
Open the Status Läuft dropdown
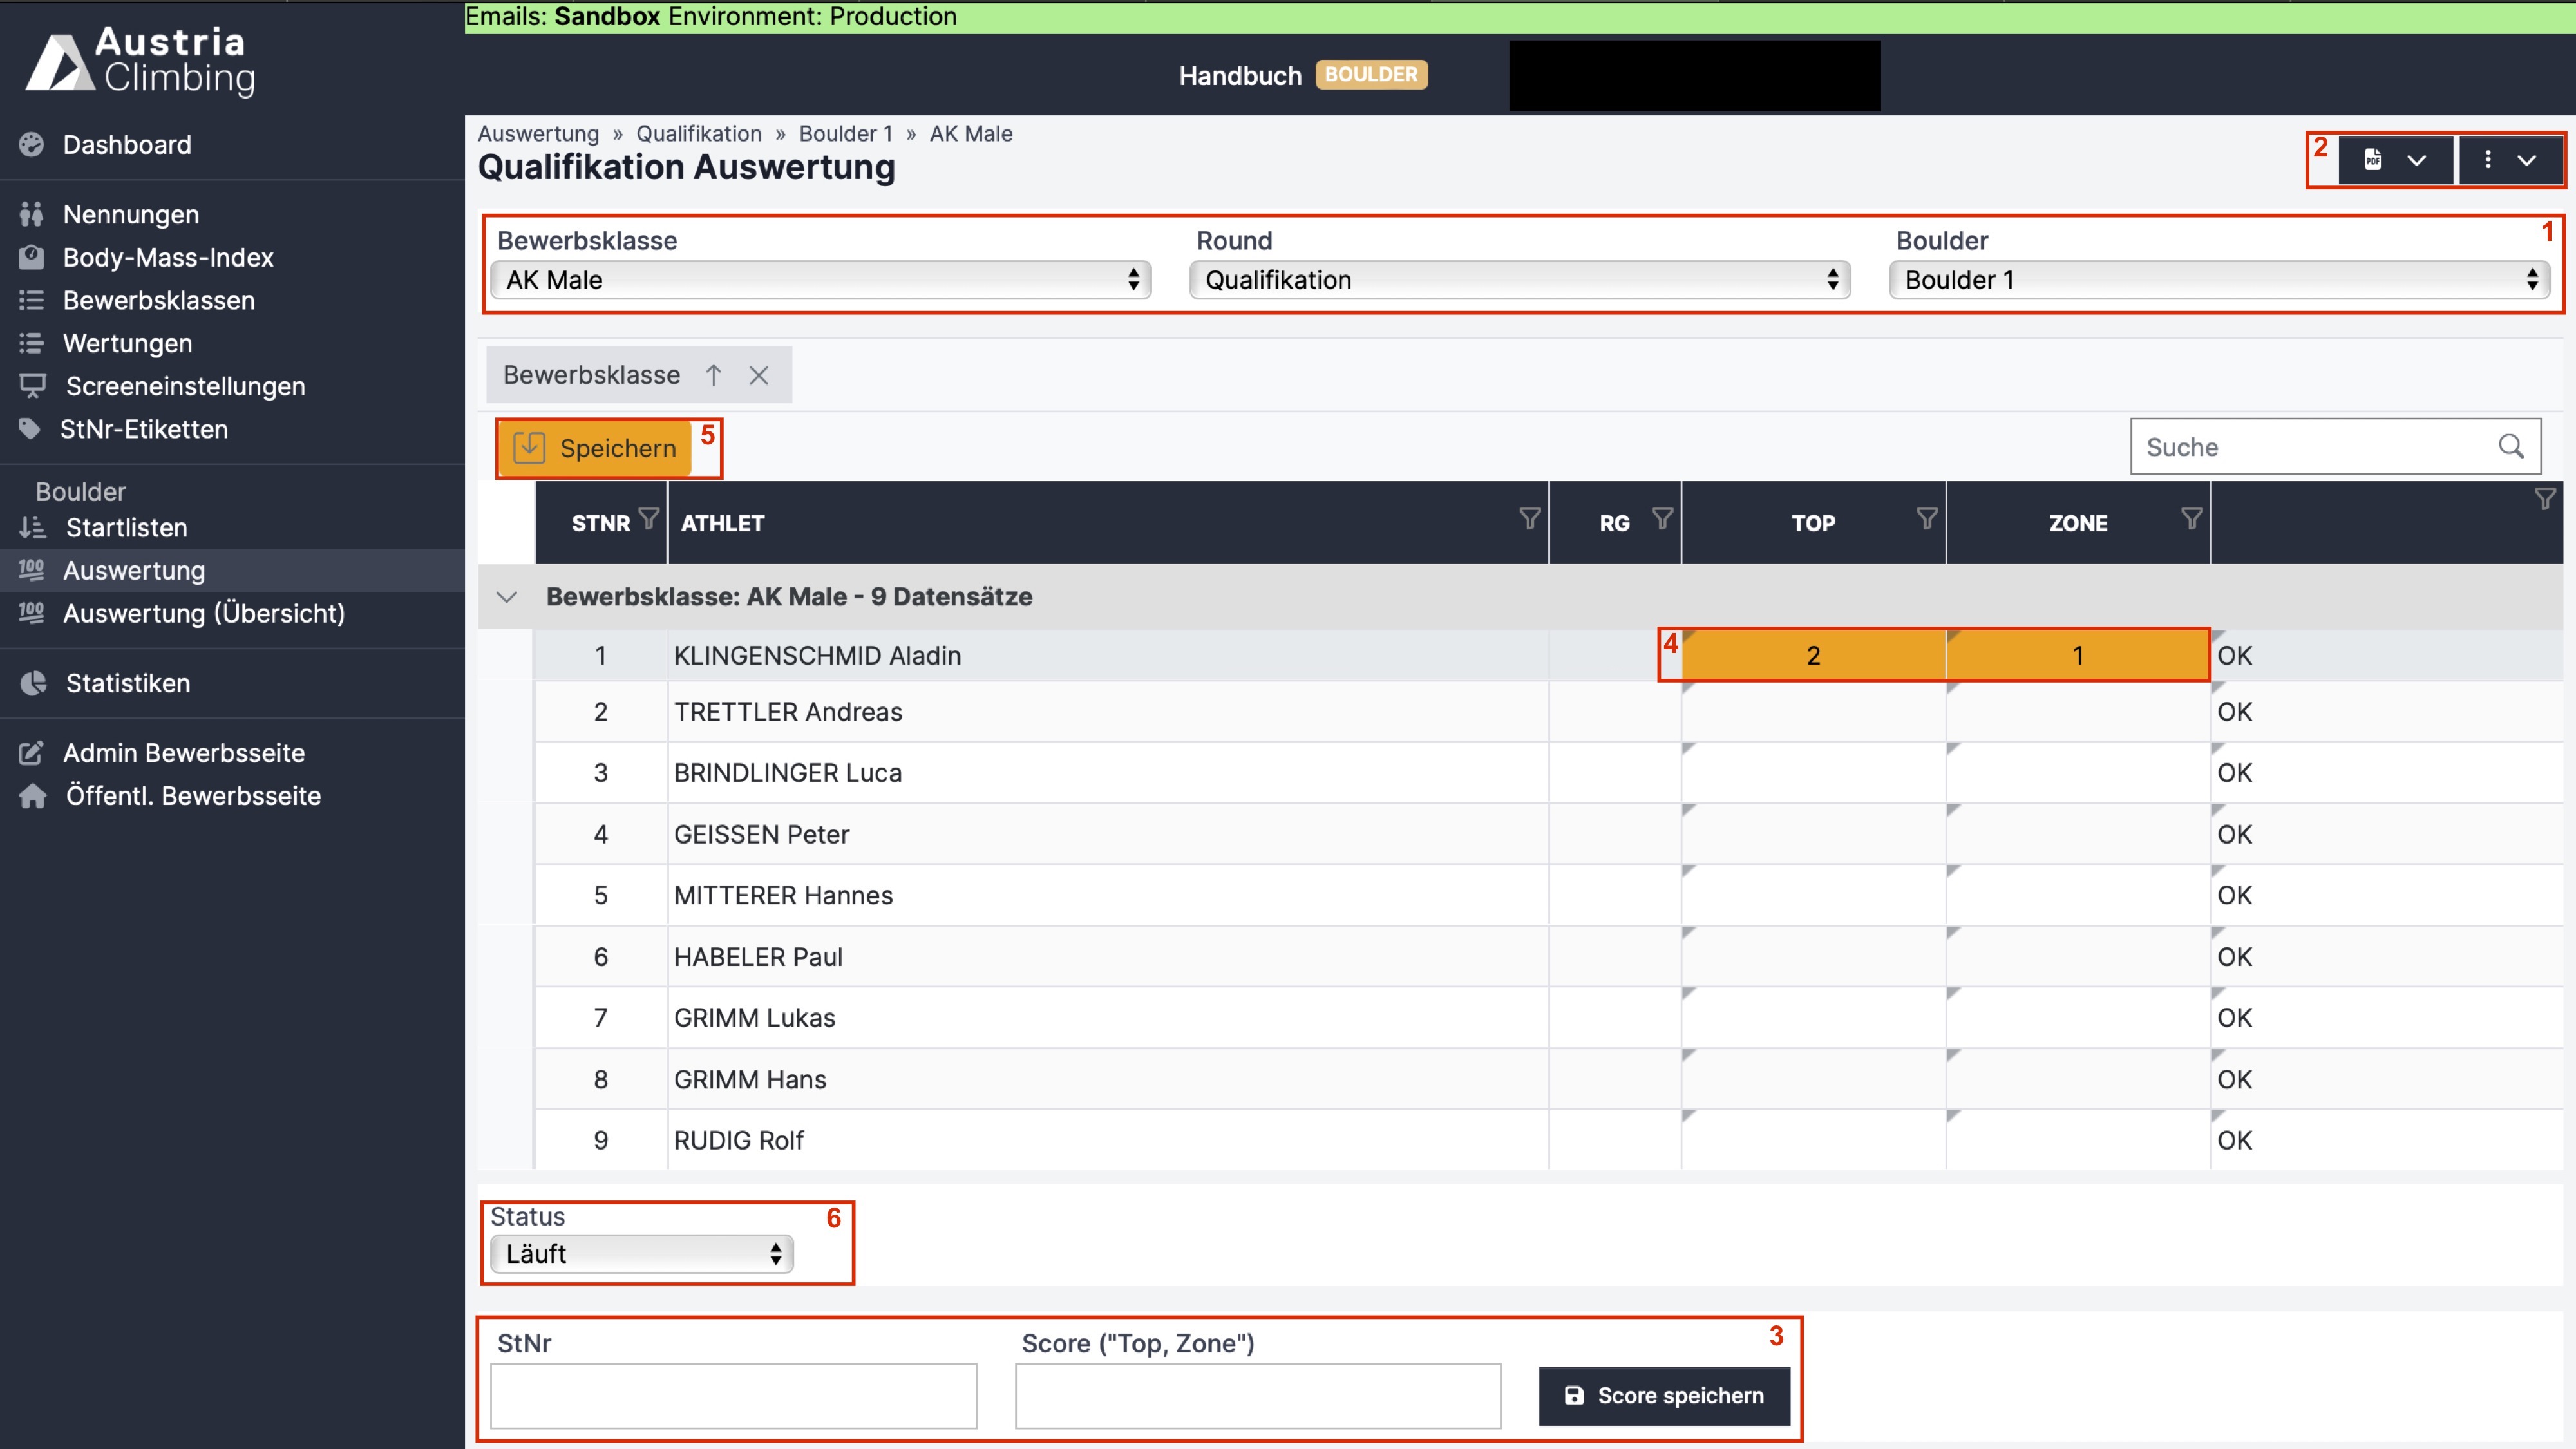(x=641, y=1254)
